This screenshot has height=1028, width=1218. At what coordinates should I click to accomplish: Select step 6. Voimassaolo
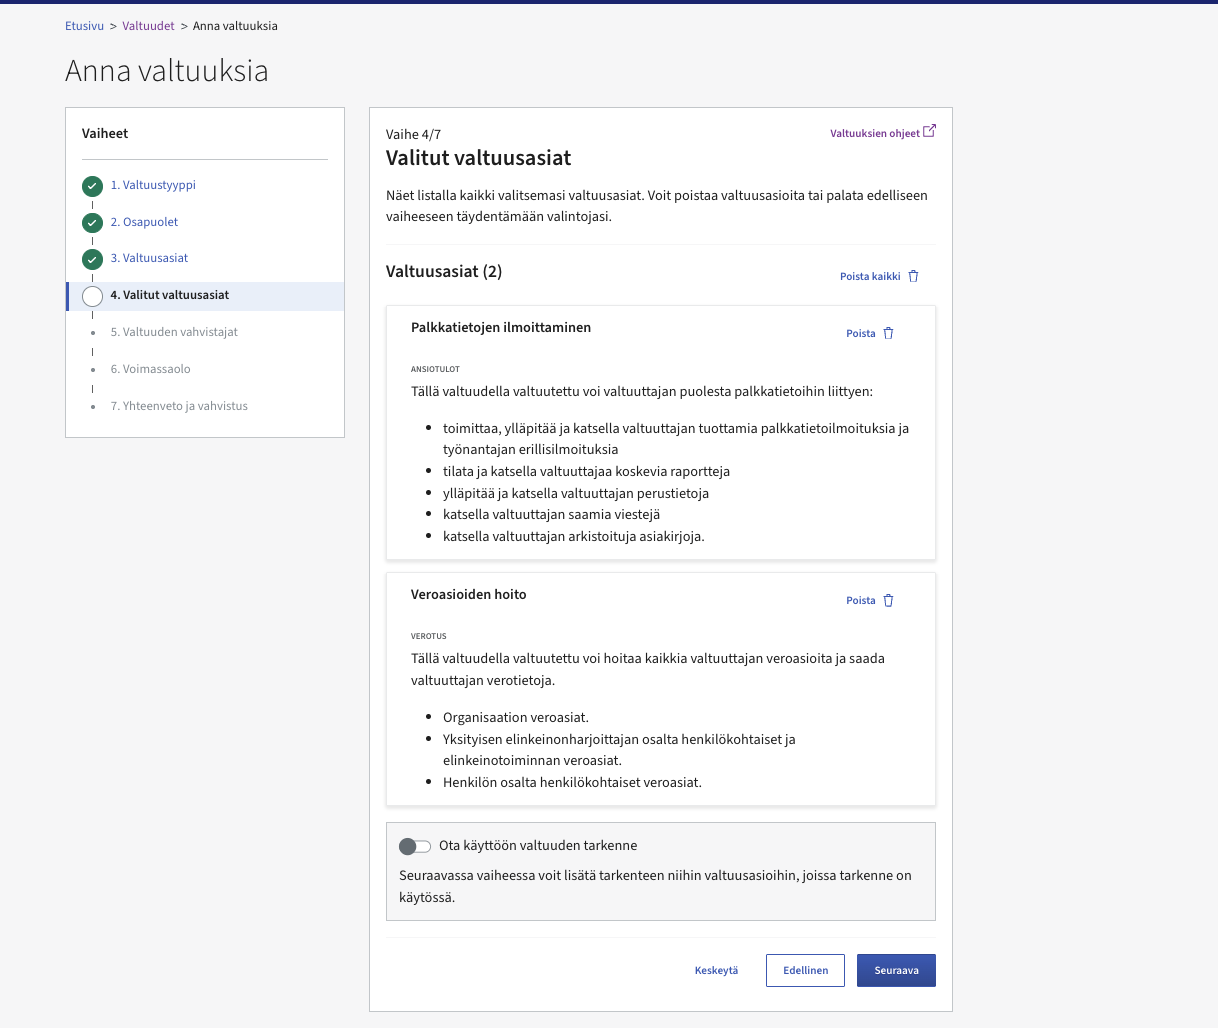[150, 369]
